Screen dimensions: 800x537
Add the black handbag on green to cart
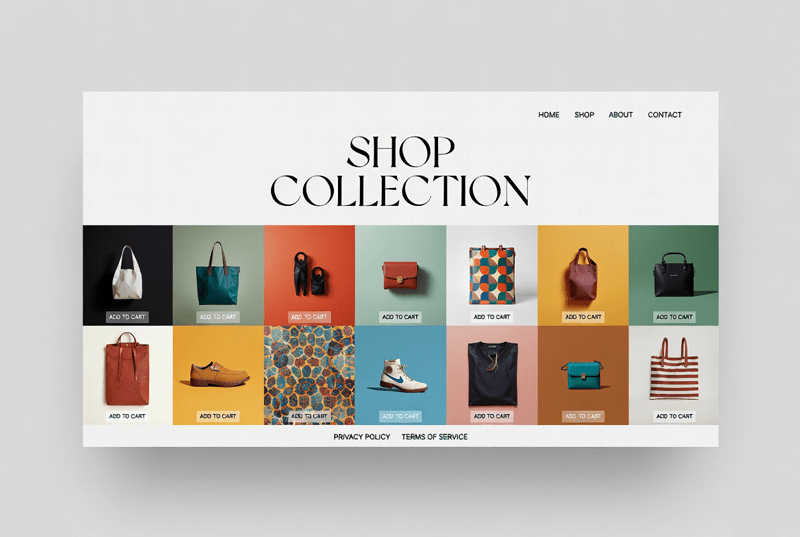coord(674,317)
